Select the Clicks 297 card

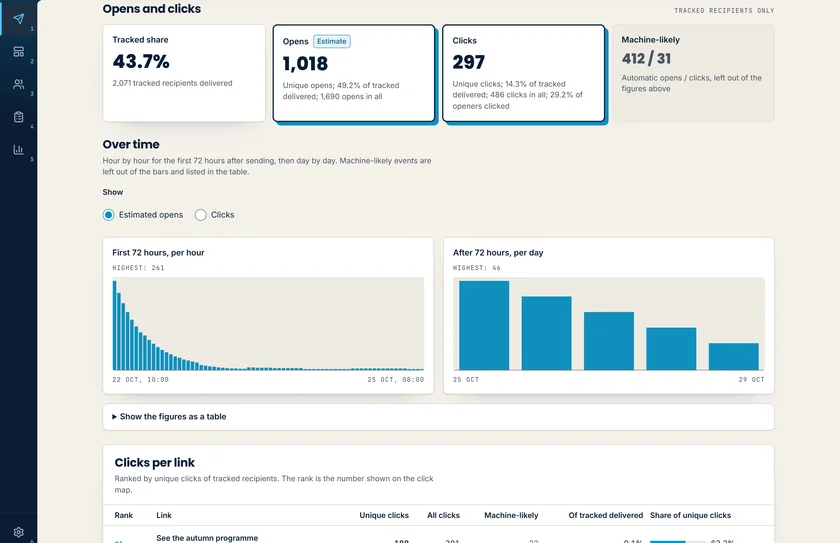click(523, 73)
